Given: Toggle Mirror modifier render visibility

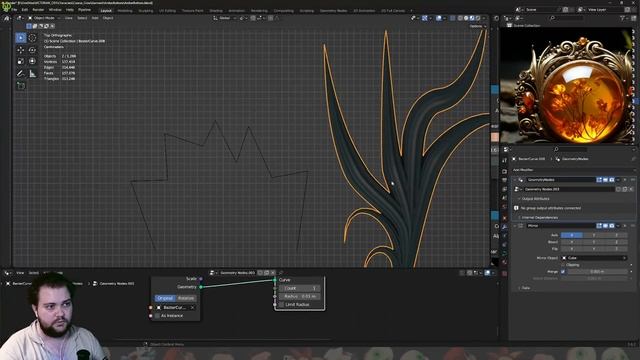Looking at the screenshot, I should pyautogui.click(x=611, y=226).
